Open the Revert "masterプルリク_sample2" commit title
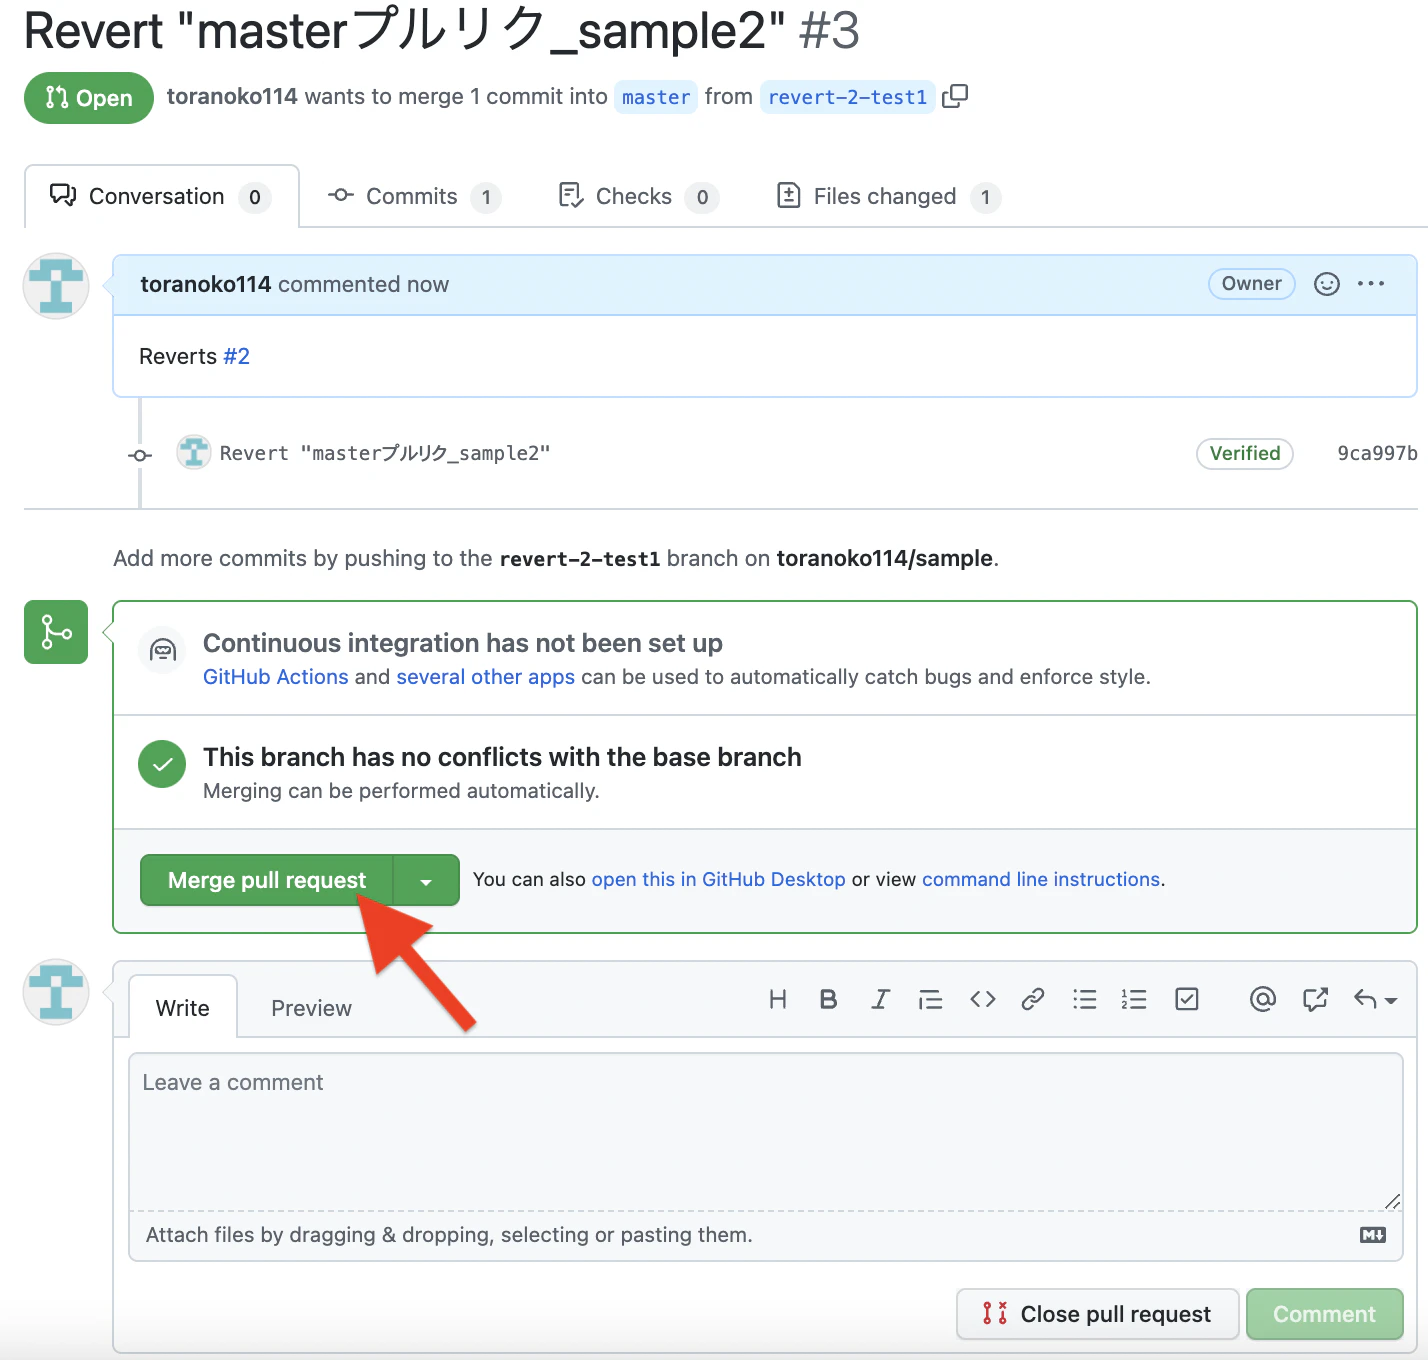Image resolution: width=1428 pixels, height=1360 pixels. pos(385,453)
